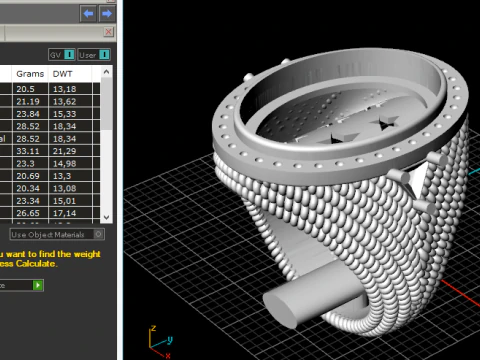Close the panel with the red X
The image size is (480, 360).
click(108, 32)
